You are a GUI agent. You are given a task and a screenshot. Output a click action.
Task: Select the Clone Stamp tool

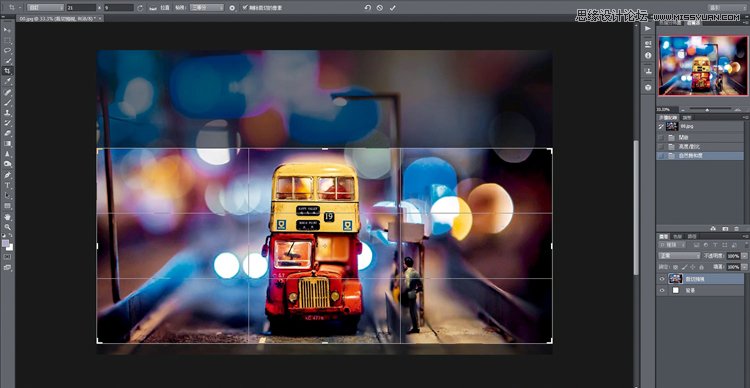[8, 112]
